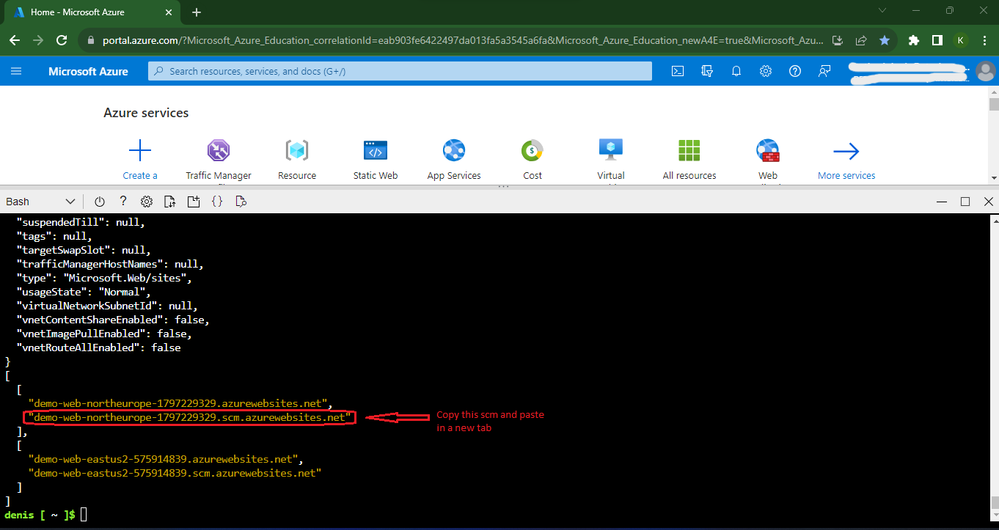Open the Cloud Shell editor braces icon

click(x=217, y=201)
